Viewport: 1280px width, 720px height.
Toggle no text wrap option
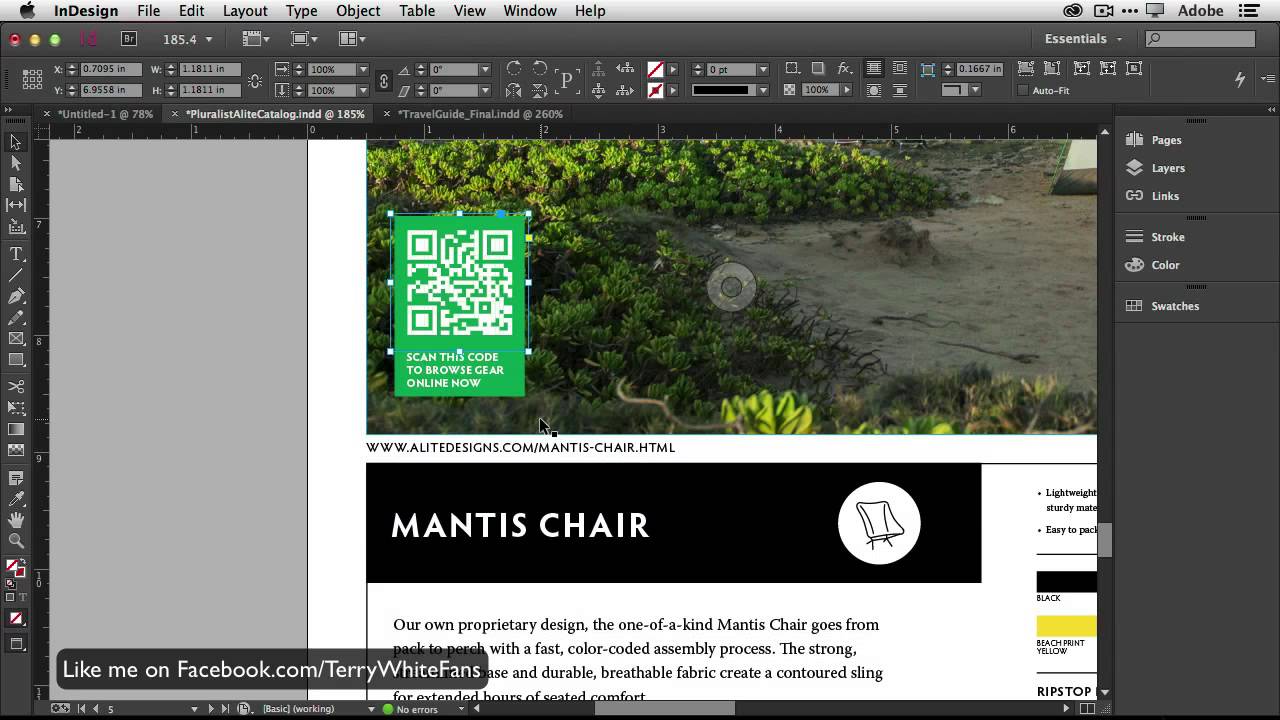tap(874, 69)
